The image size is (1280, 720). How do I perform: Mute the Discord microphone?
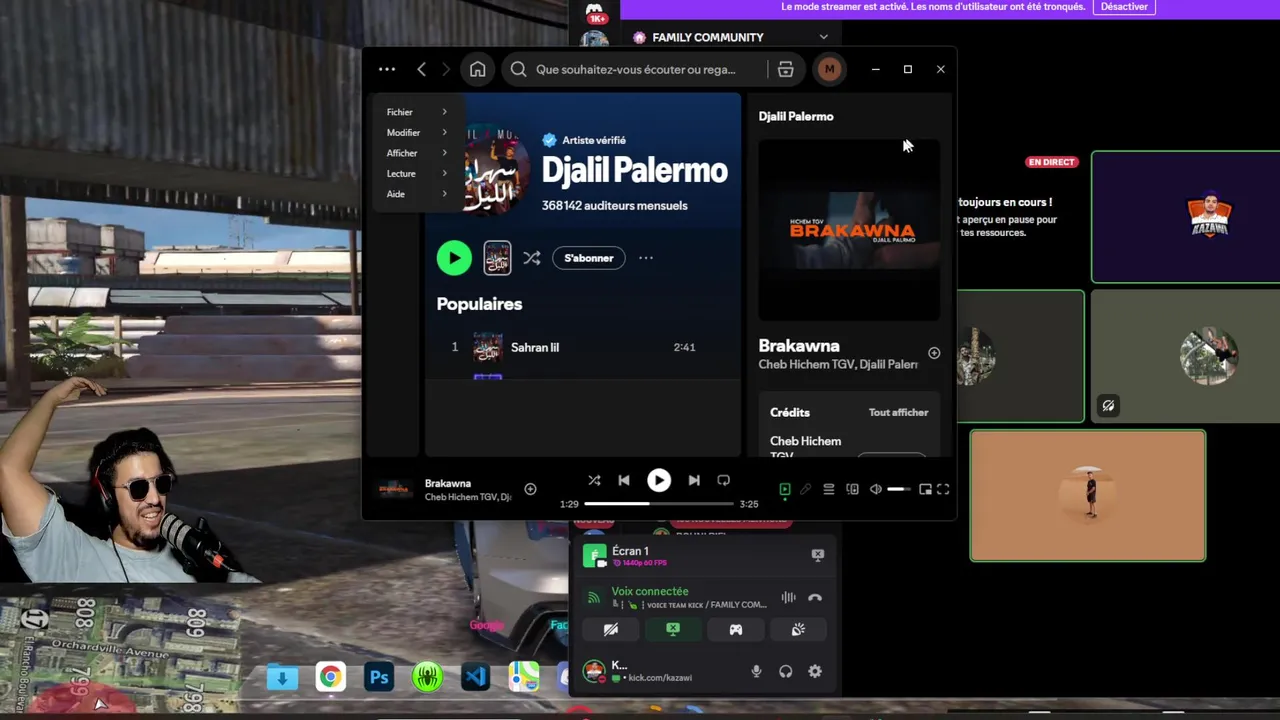coord(757,672)
